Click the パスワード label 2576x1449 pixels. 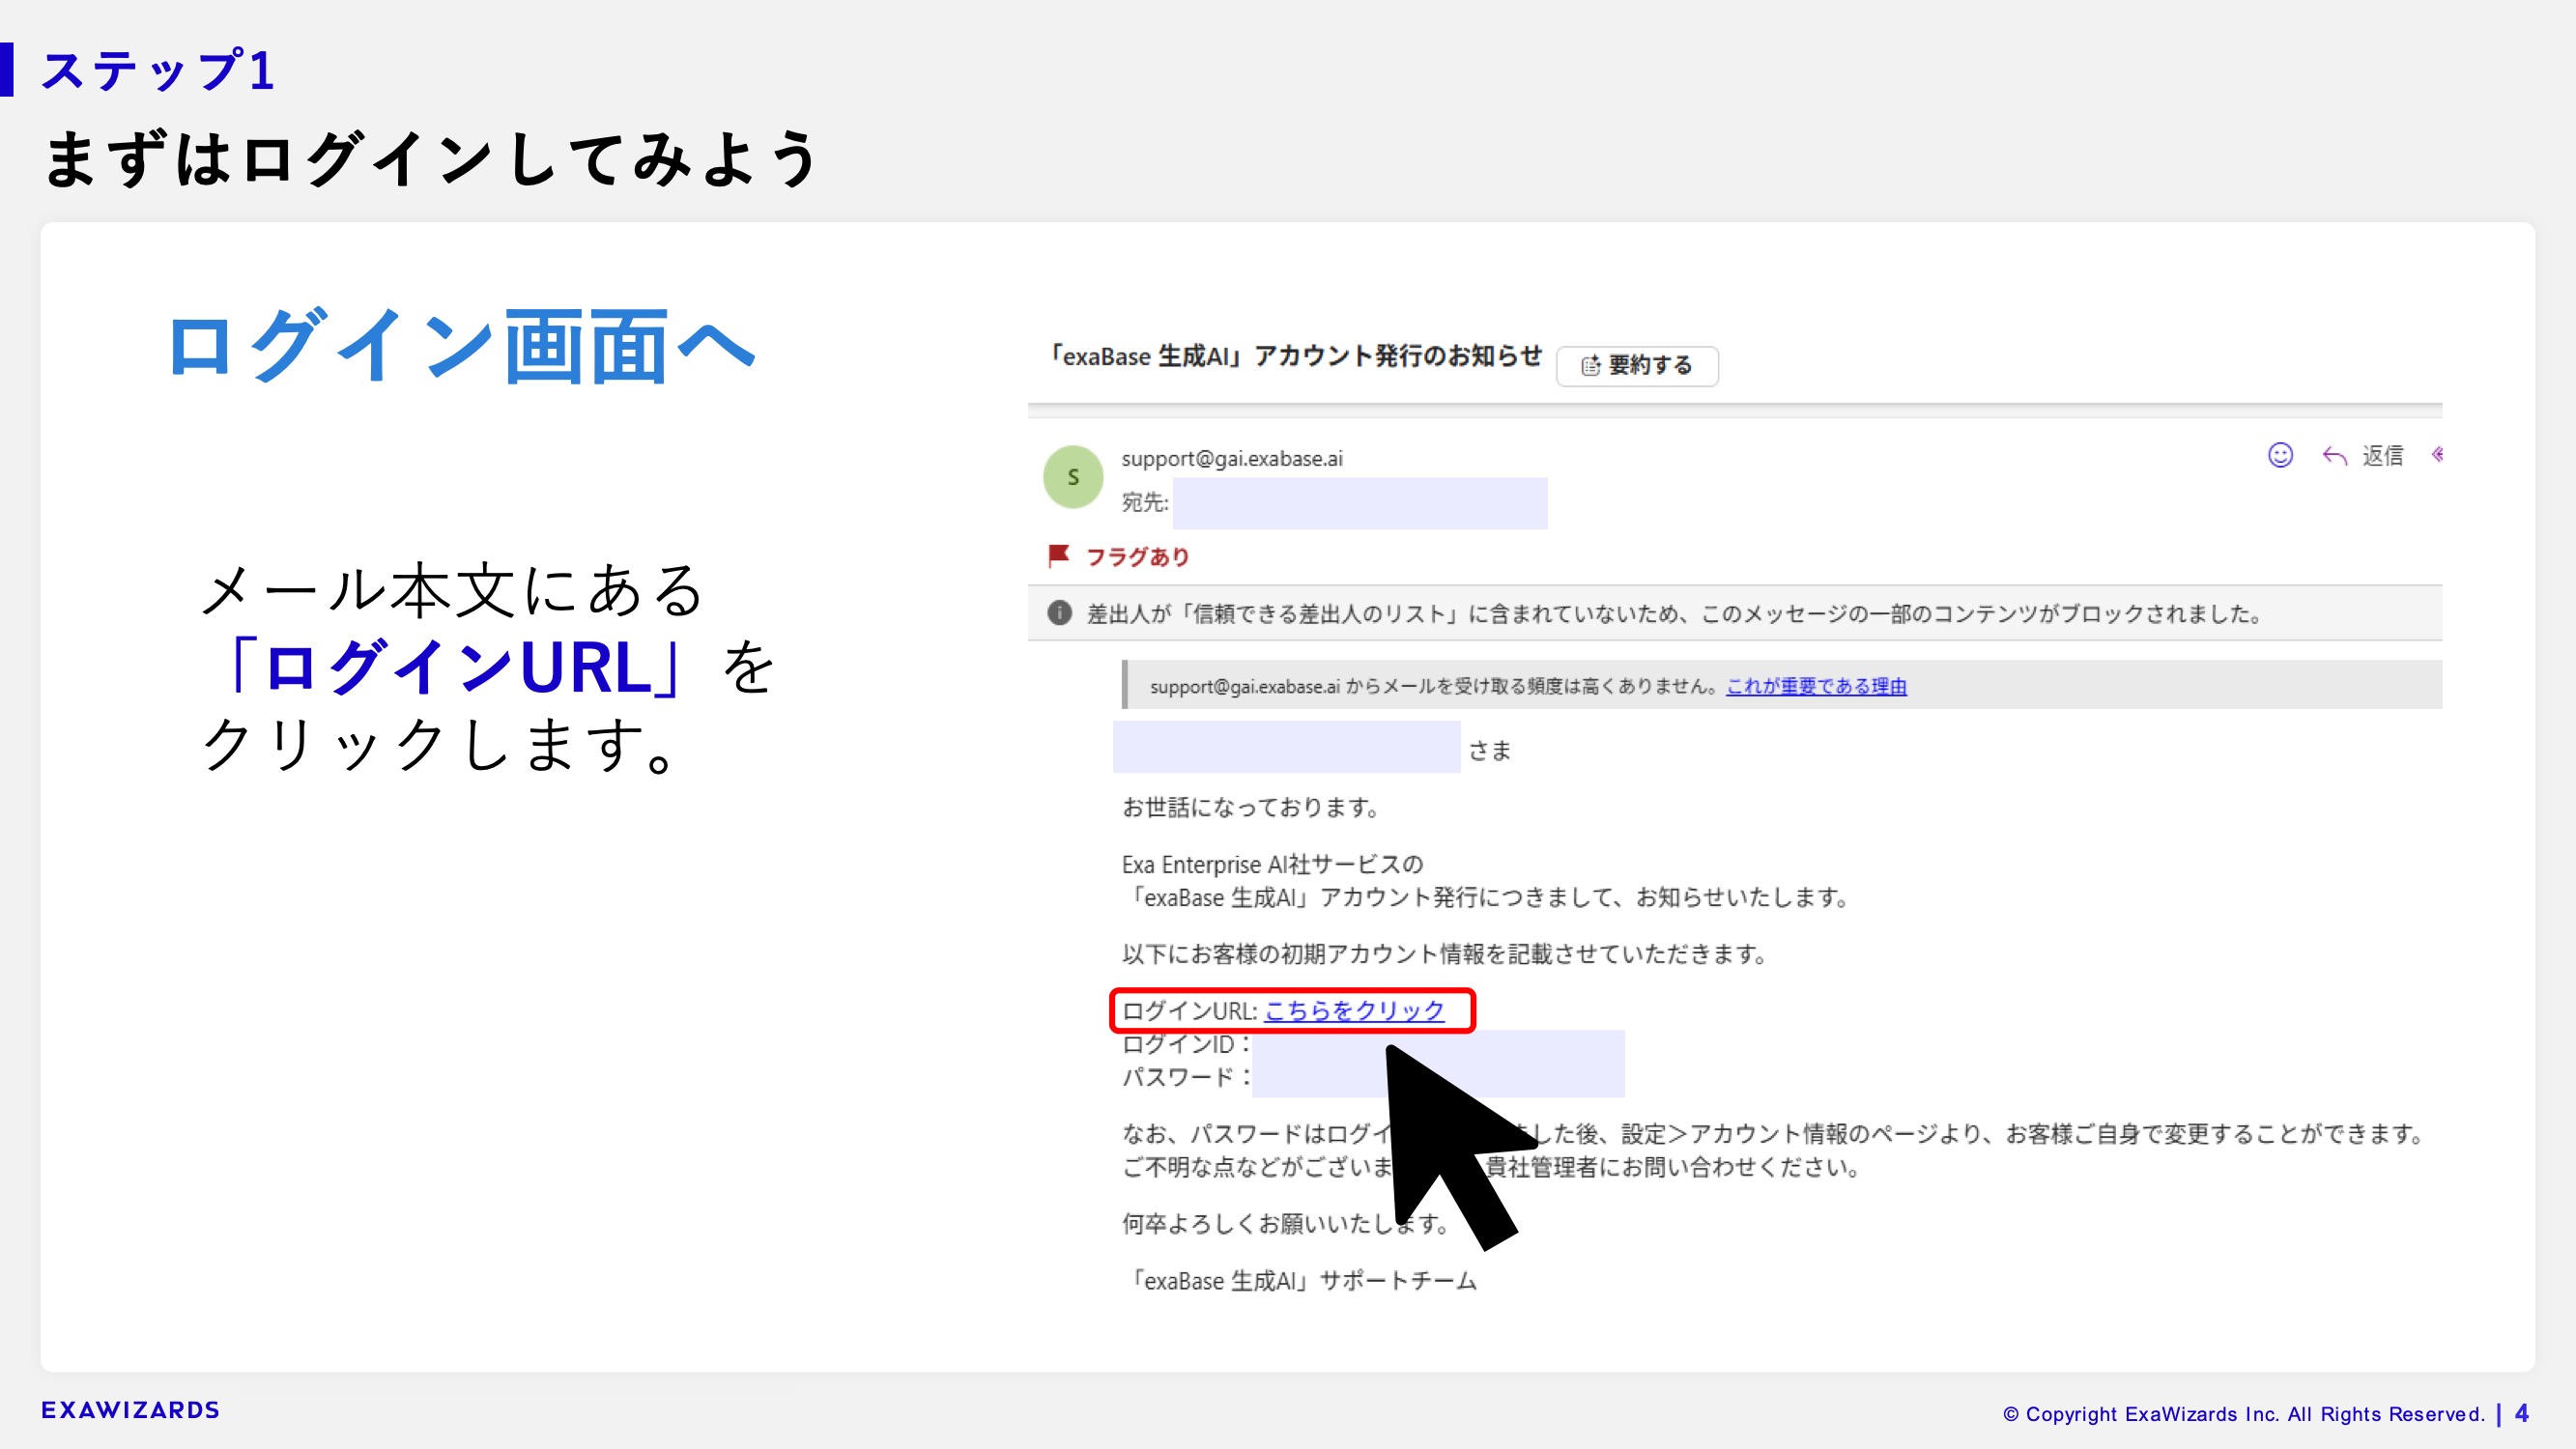coord(1186,1078)
